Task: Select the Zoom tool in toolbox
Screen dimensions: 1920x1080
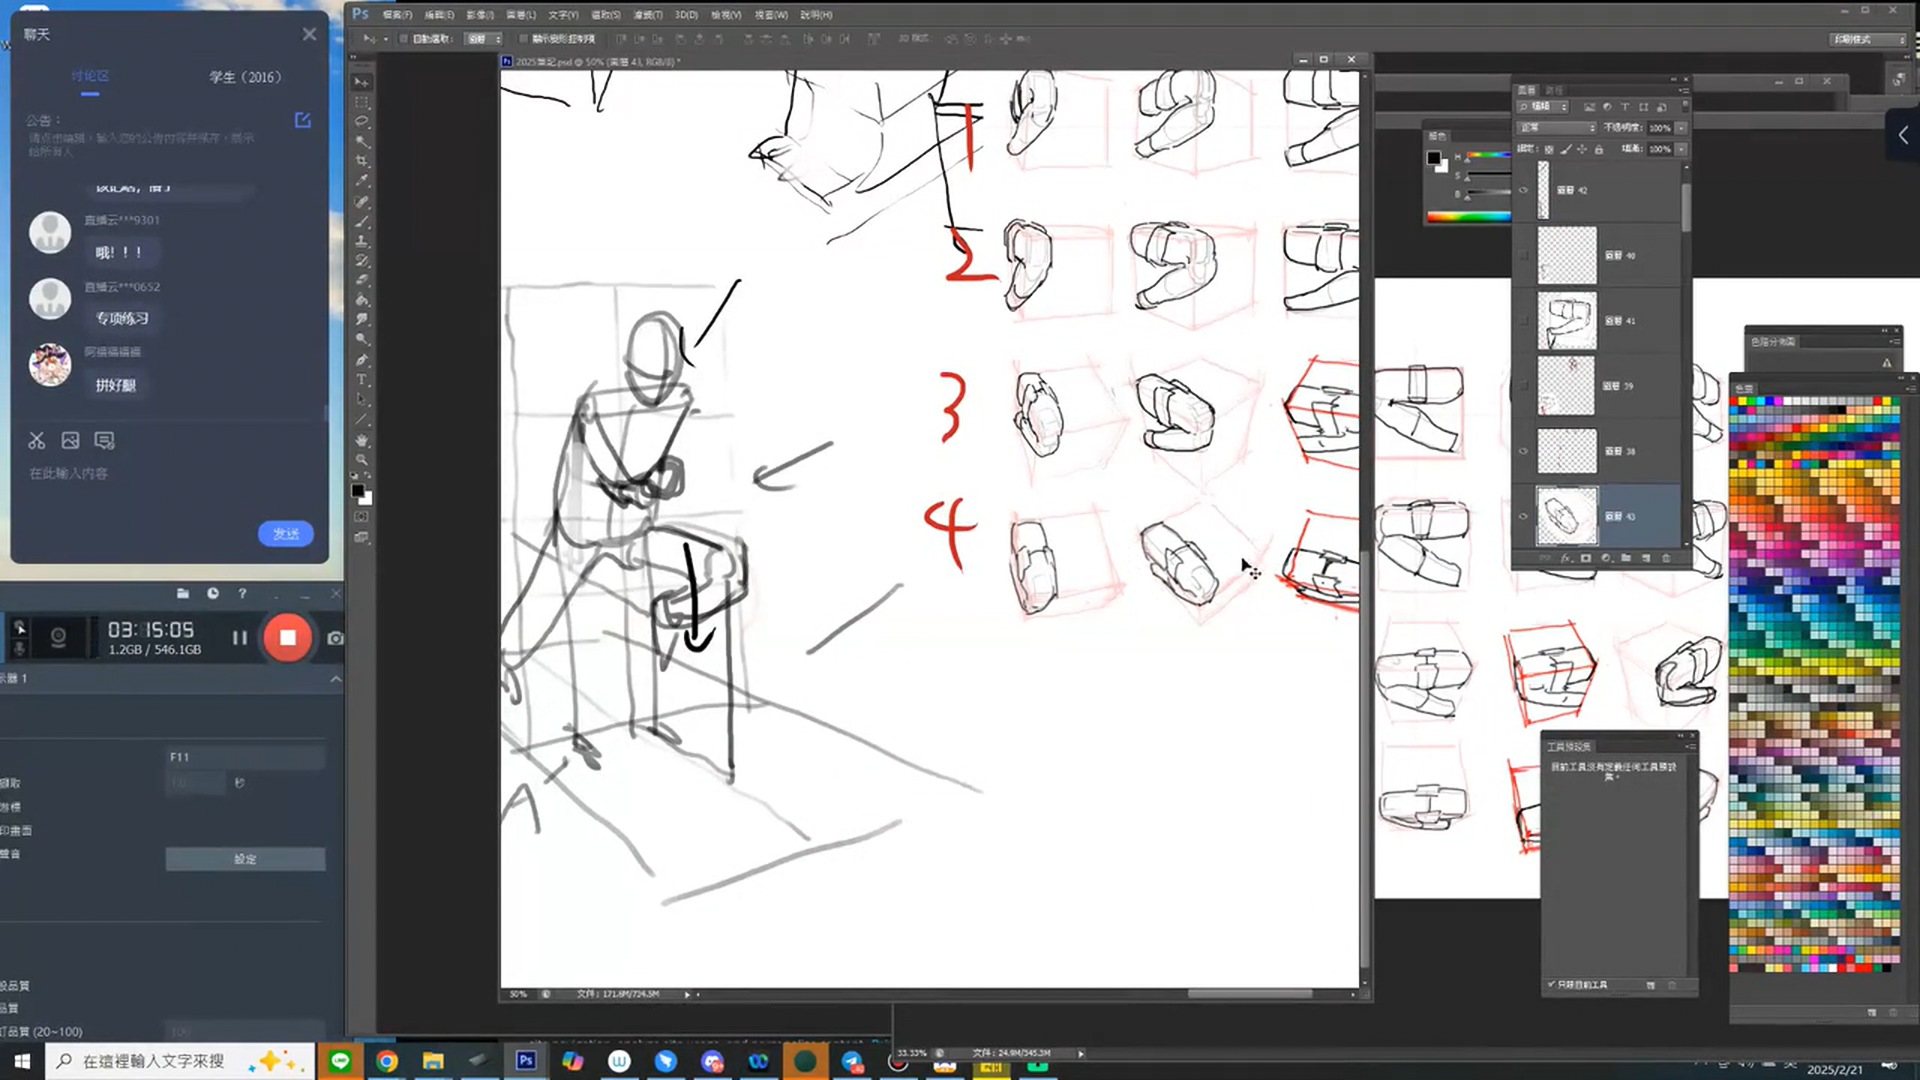Action: (362, 460)
